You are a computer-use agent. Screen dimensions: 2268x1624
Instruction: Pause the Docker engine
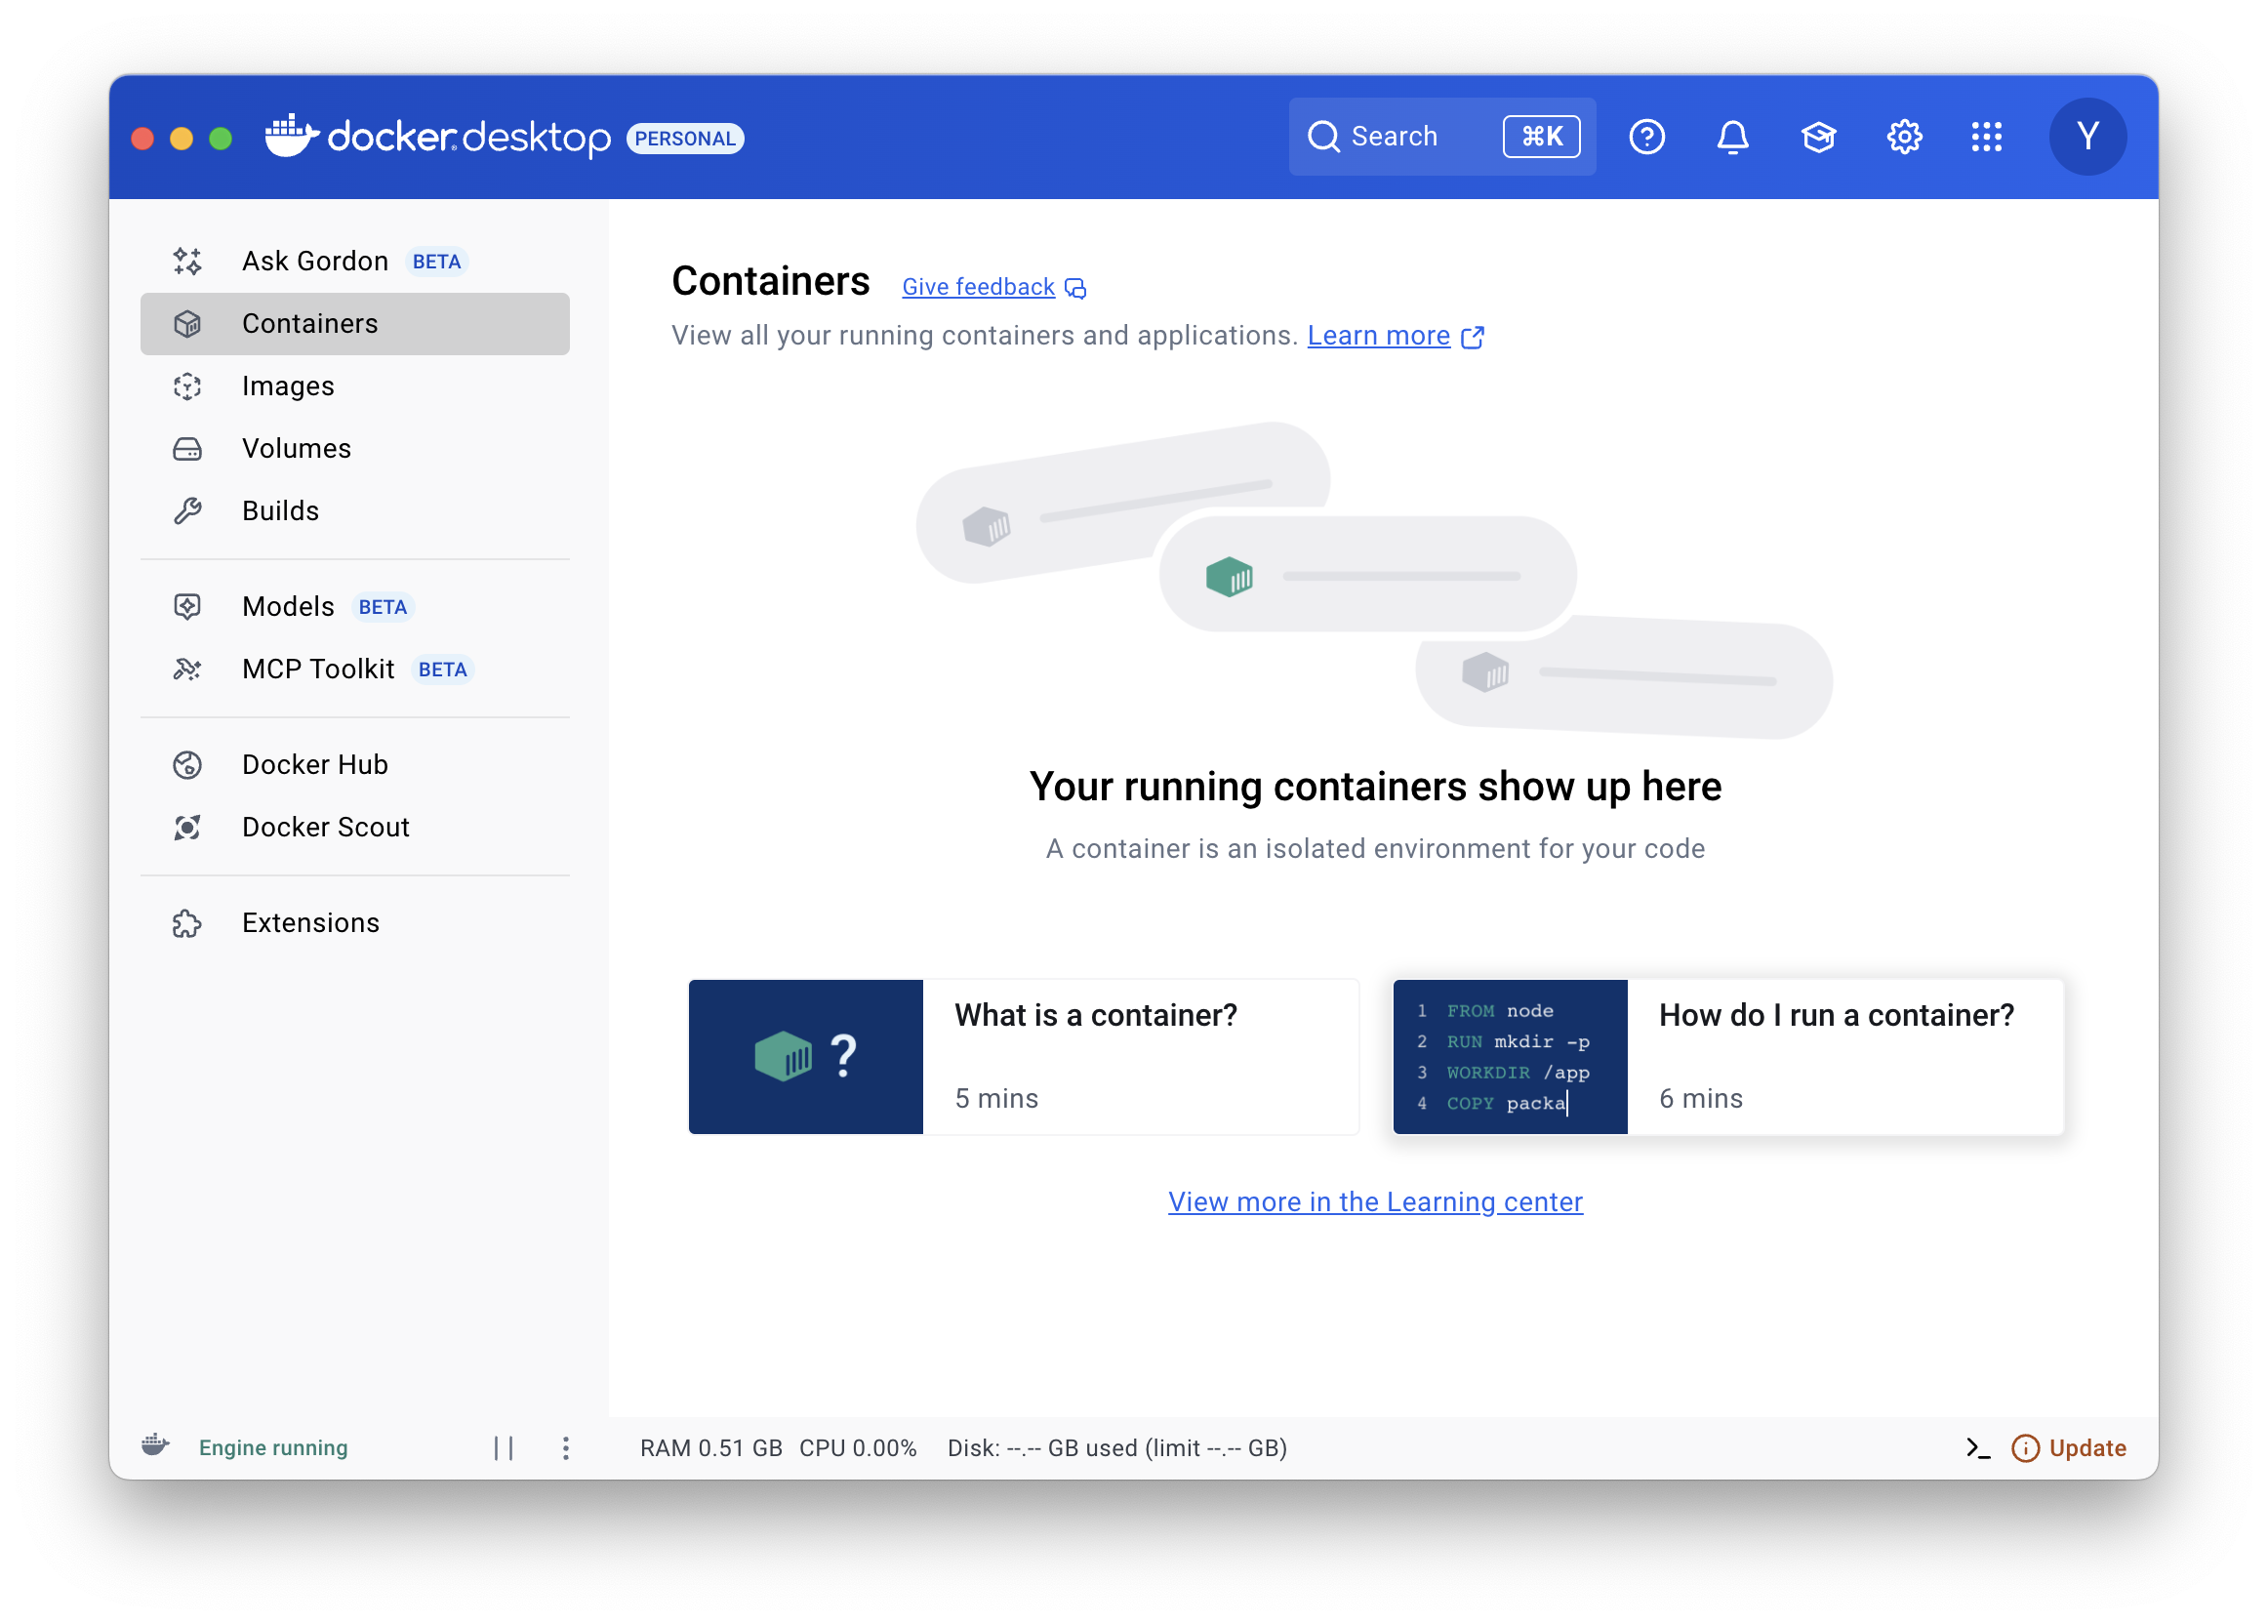pos(503,1447)
